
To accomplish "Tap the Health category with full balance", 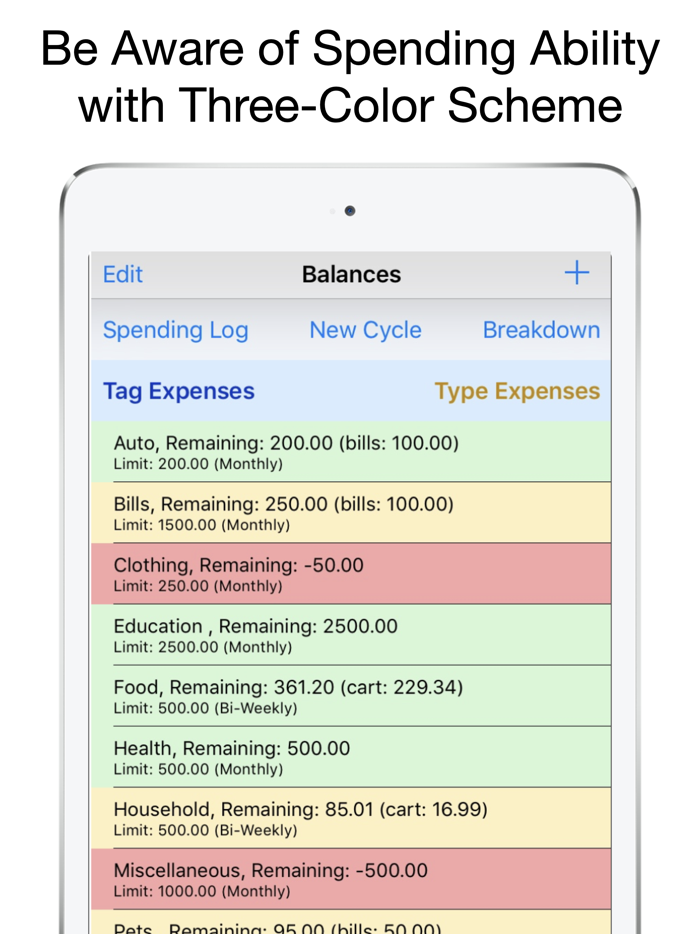I will pos(350,758).
